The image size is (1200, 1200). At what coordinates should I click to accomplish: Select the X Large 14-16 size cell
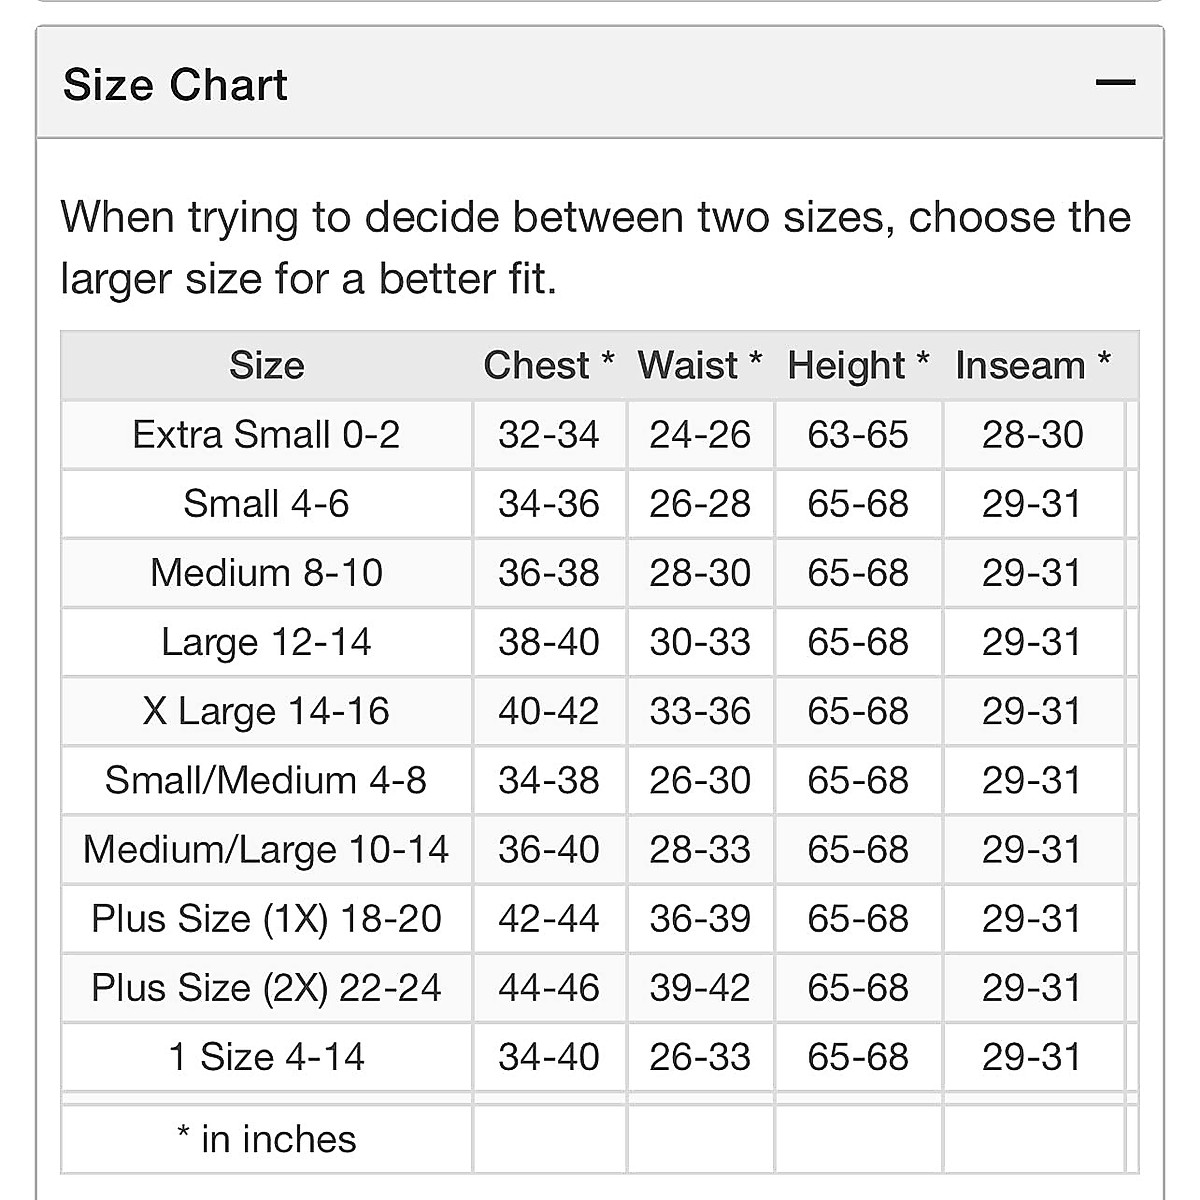(266, 711)
